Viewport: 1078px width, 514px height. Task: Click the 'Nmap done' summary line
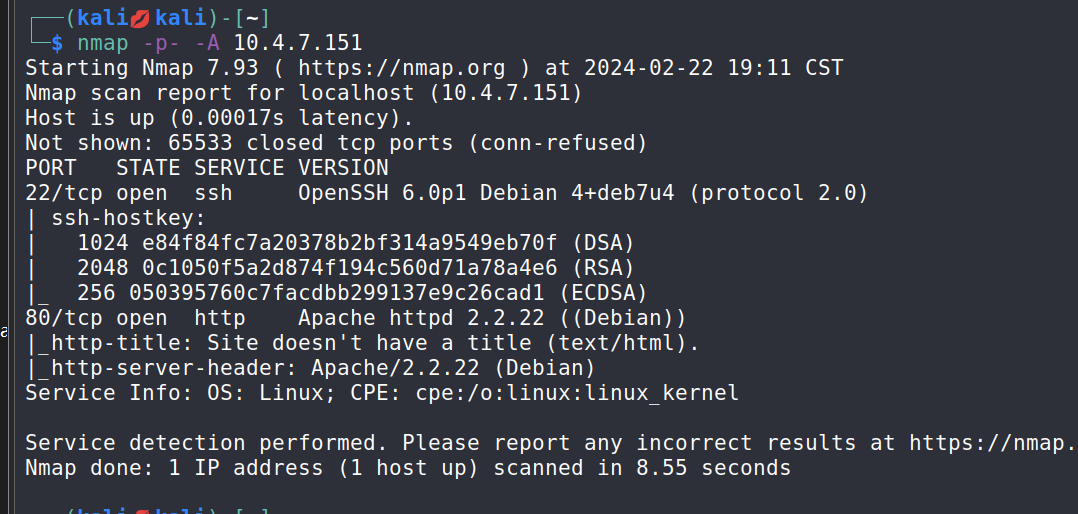pyautogui.click(x=407, y=467)
